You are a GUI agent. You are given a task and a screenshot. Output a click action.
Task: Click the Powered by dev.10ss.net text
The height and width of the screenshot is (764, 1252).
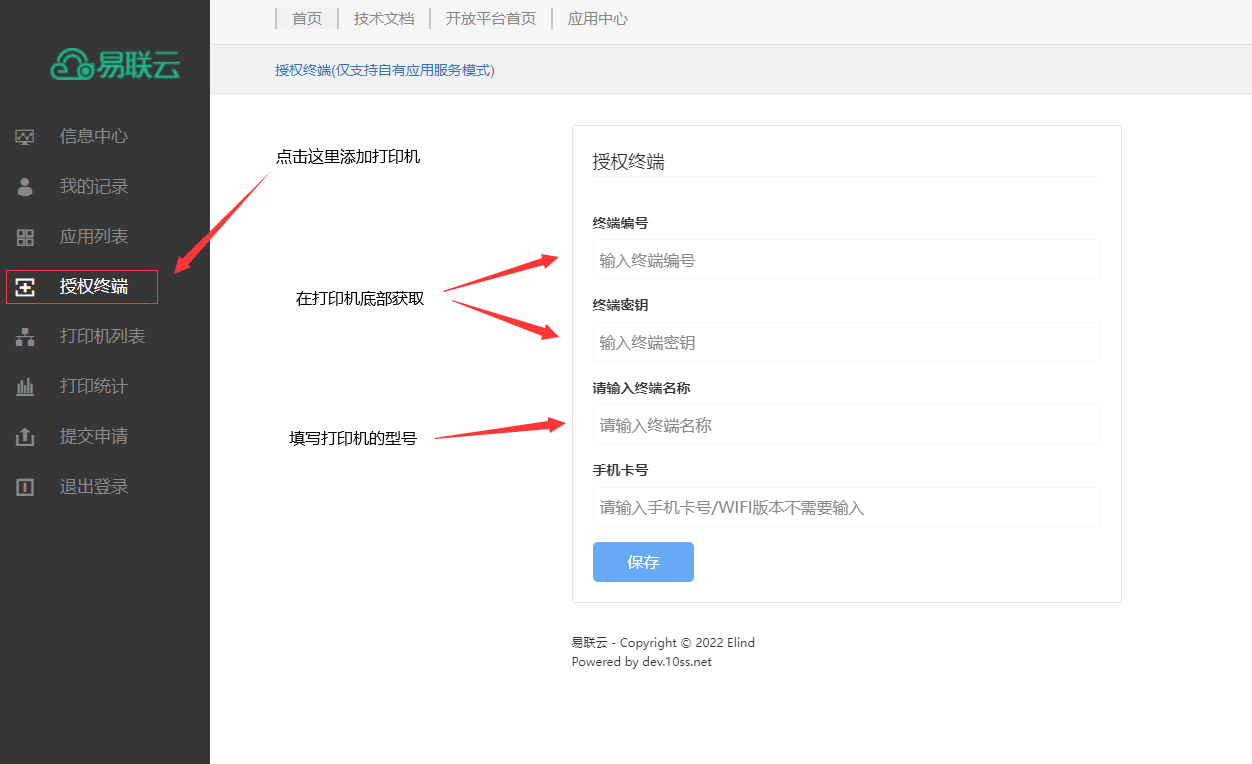642,662
